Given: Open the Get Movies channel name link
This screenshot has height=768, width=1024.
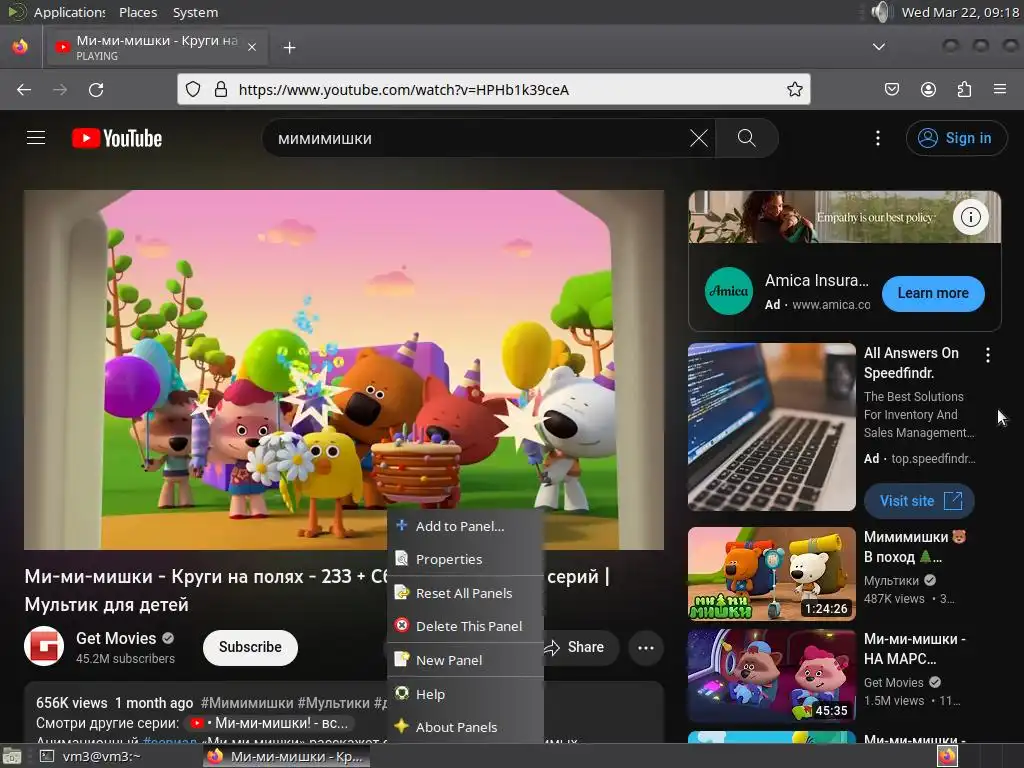Looking at the screenshot, I should 116,638.
